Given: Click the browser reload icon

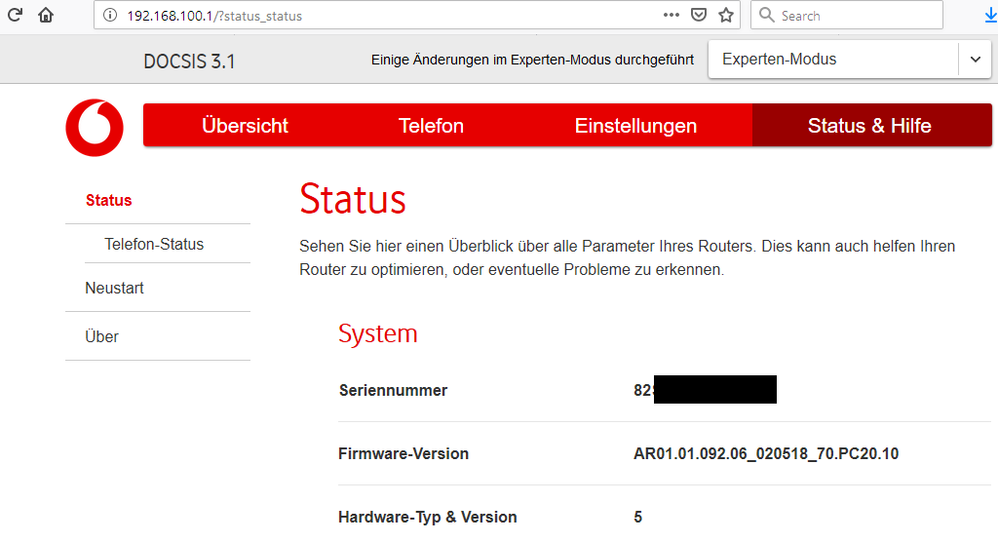Looking at the screenshot, I should [x=15, y=15].
